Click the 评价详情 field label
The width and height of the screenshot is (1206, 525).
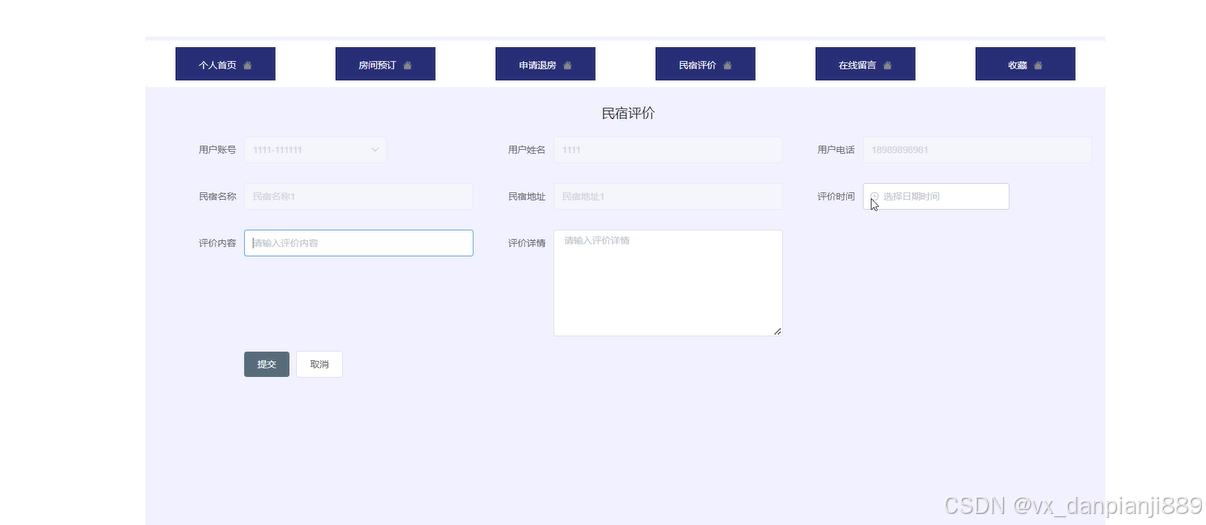tap(526, 243)
